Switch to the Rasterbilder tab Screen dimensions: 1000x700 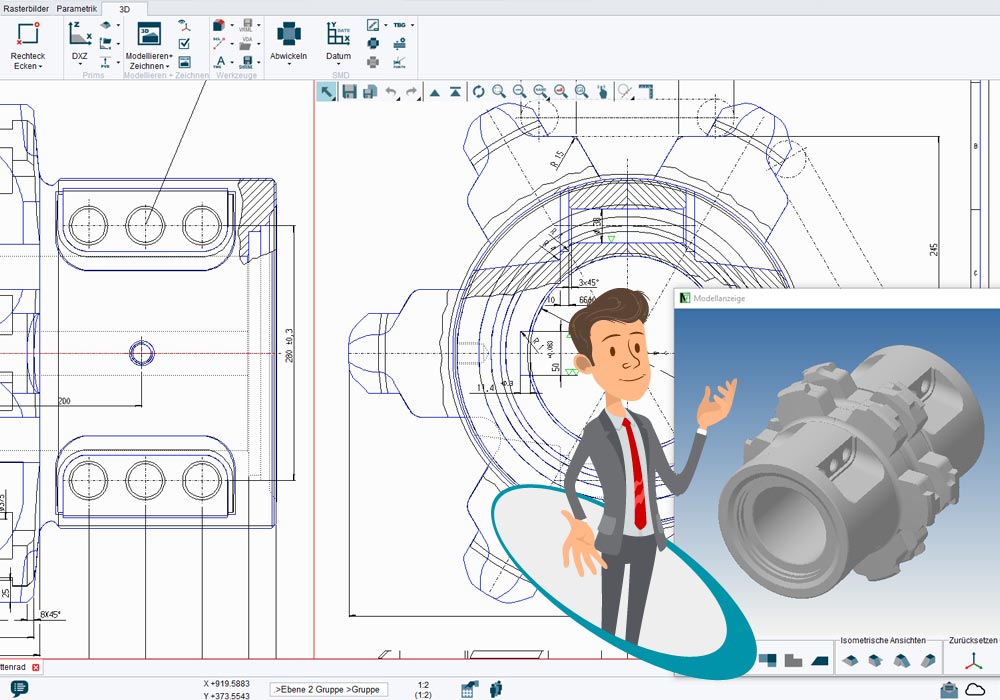click(26, 9)
